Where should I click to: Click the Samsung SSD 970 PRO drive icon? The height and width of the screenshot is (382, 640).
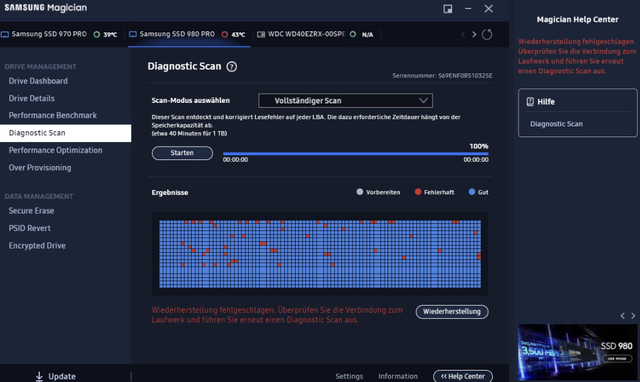pos(5,34)
